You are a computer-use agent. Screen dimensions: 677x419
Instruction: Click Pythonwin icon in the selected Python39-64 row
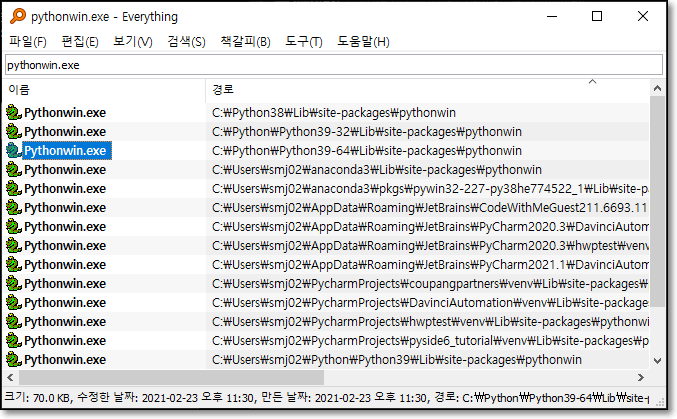click(x=14, y=150)
